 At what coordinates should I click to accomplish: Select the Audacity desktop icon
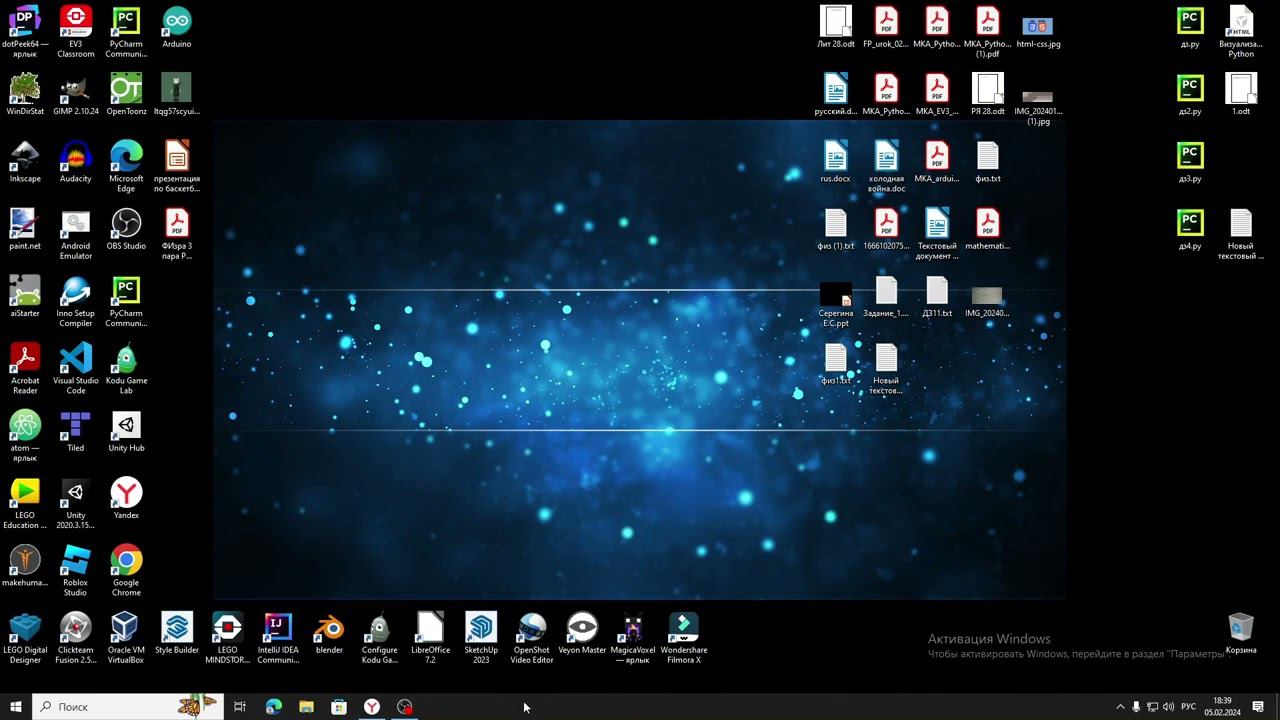tap(75, 161)
